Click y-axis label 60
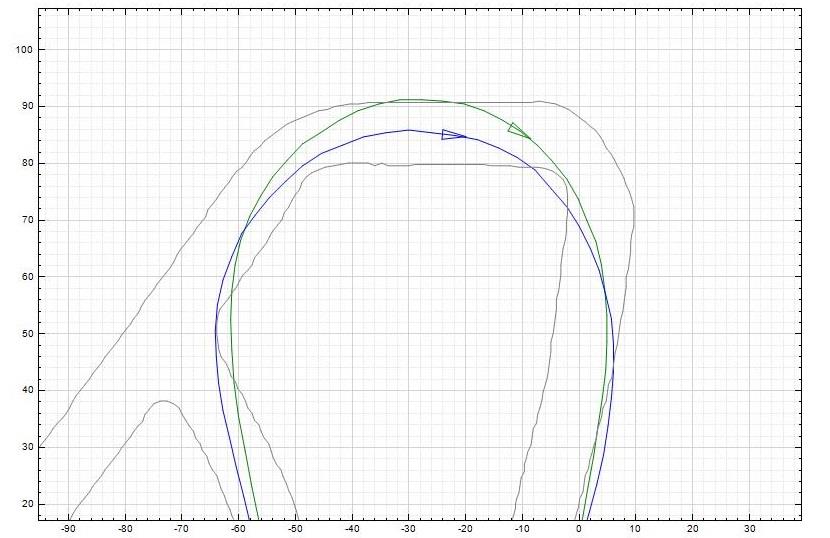Image resolution: width=830 pixels, height=538 pixels. pos(26,277)
